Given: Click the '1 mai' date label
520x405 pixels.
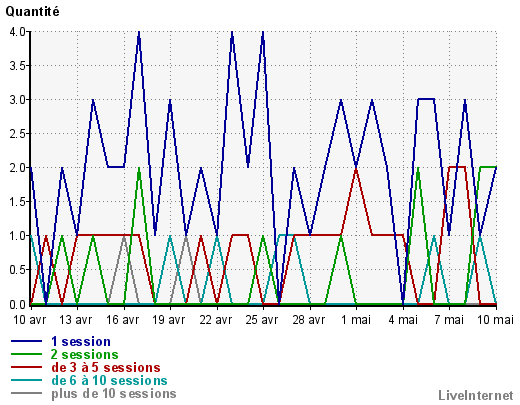Looking at the screenshot, I should tap(356, 320).
